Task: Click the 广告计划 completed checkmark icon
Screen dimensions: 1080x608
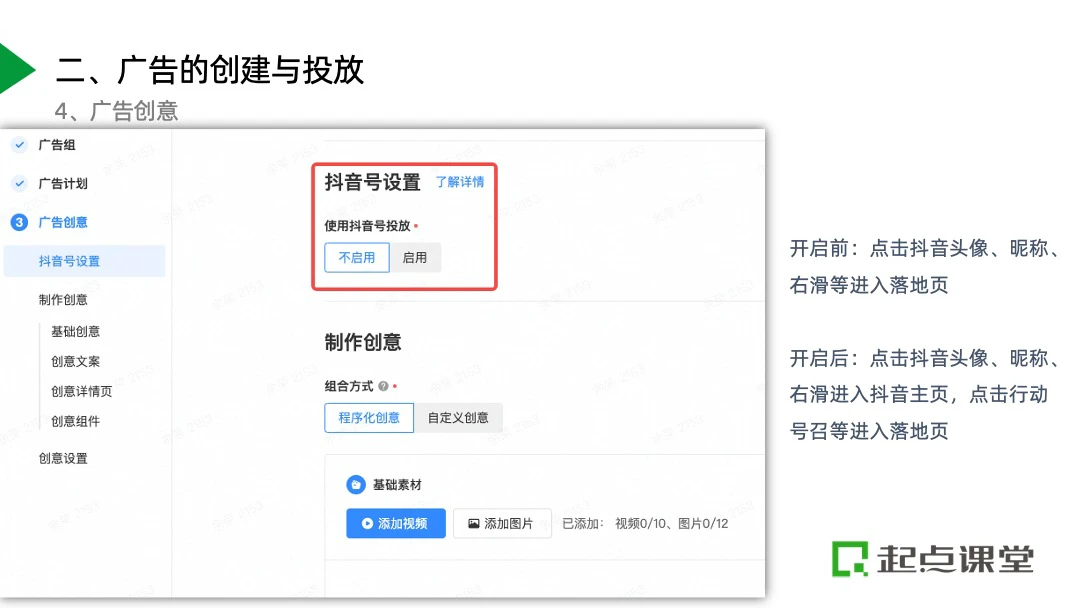Action: tap(19, 184)
